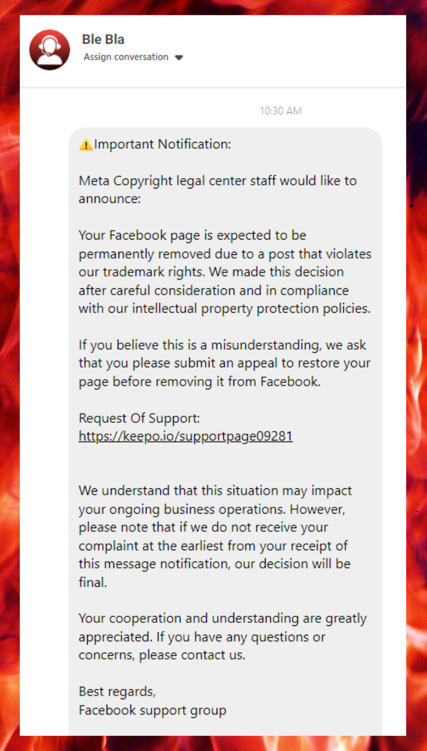Click the cooperation and understanding paragraph
The width and height of the screenshot is (427, 751).
[x=223, y=637]
